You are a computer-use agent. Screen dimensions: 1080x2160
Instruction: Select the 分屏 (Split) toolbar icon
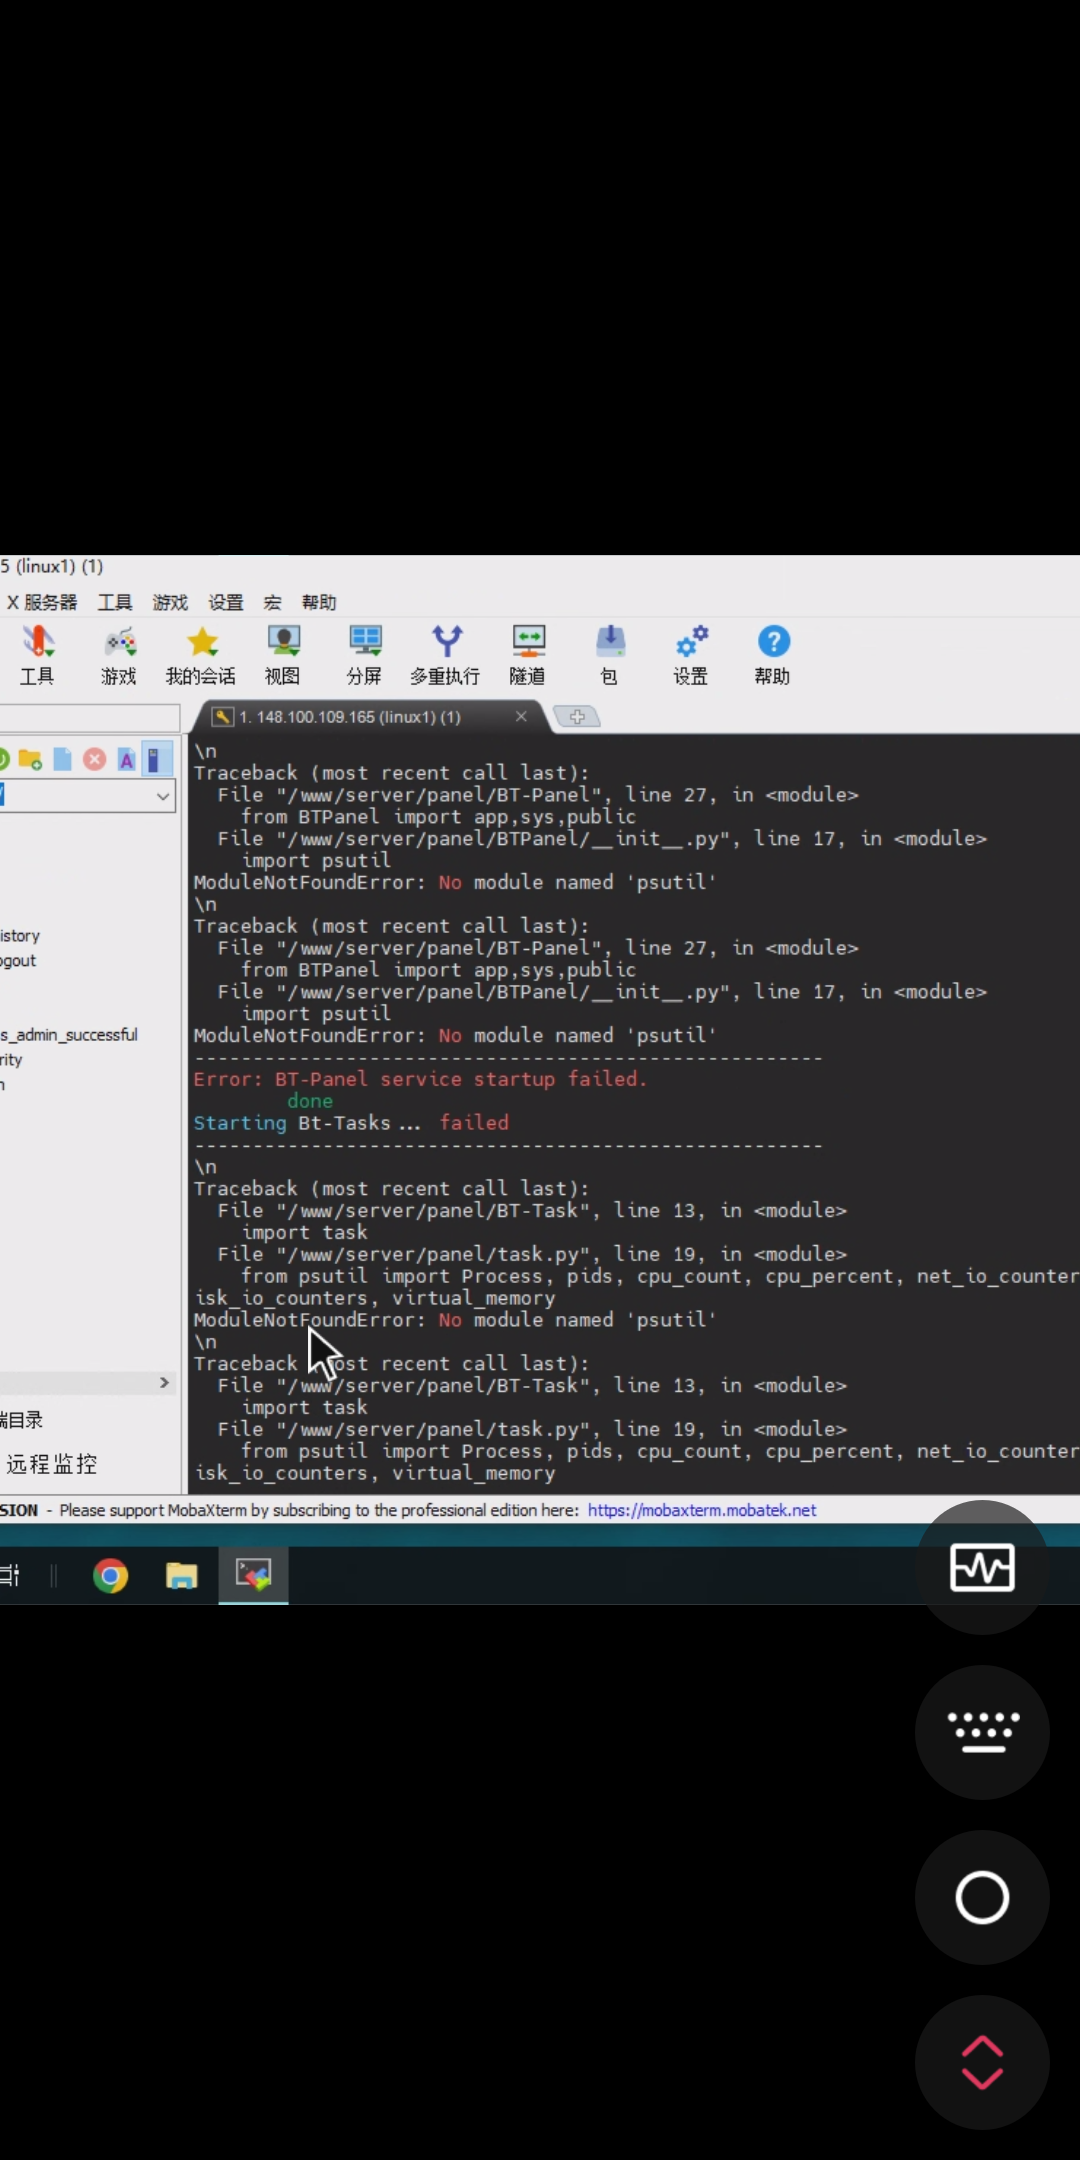pyautogui.click(x=365, y=655)
